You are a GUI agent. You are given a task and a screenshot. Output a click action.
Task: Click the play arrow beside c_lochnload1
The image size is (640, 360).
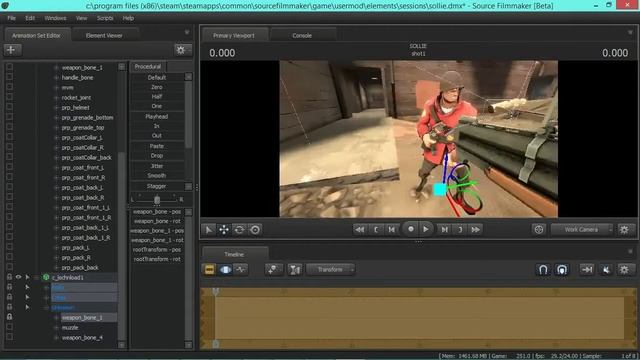tap(28, 278)
